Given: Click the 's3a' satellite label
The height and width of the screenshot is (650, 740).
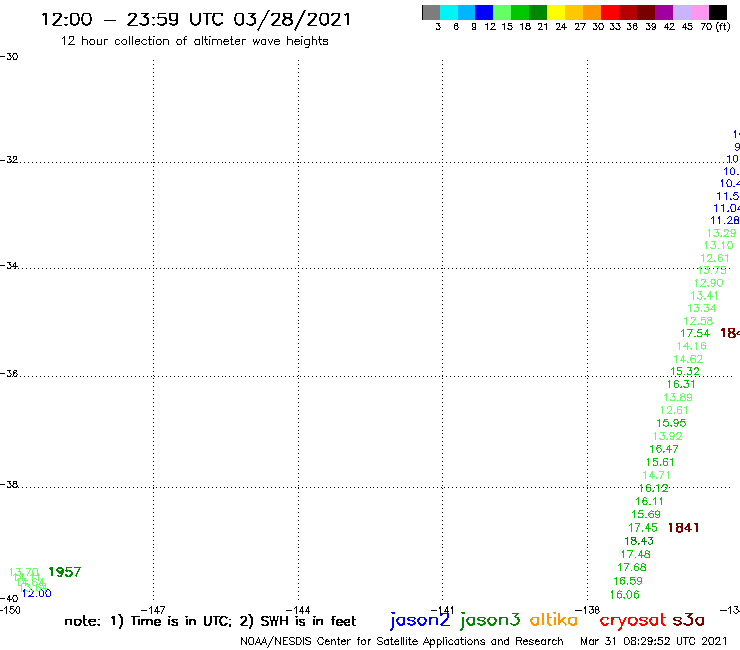Looking at the screenshot, I should click(x=688, y=620).
